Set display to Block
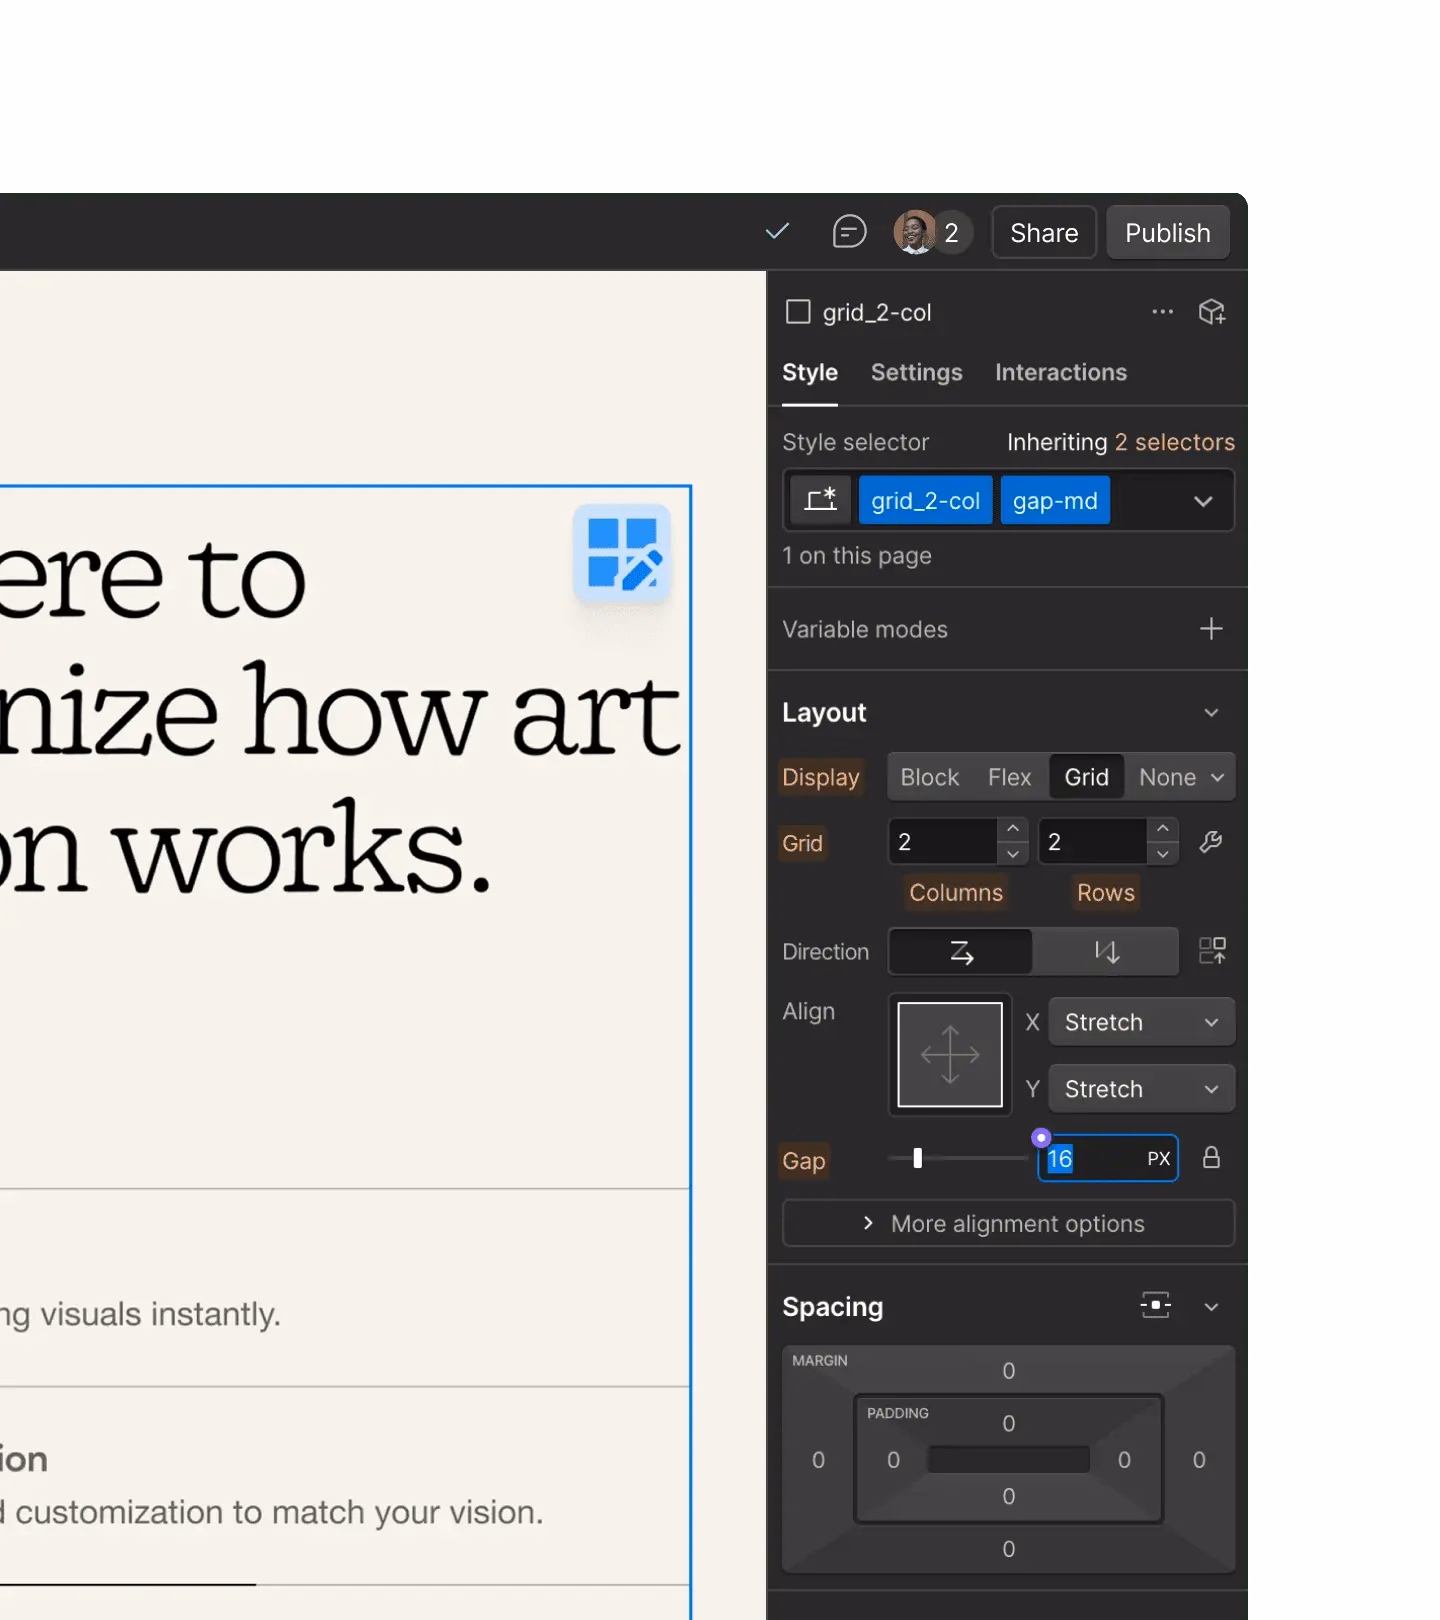1440x1620 pixels. (929, 777)
